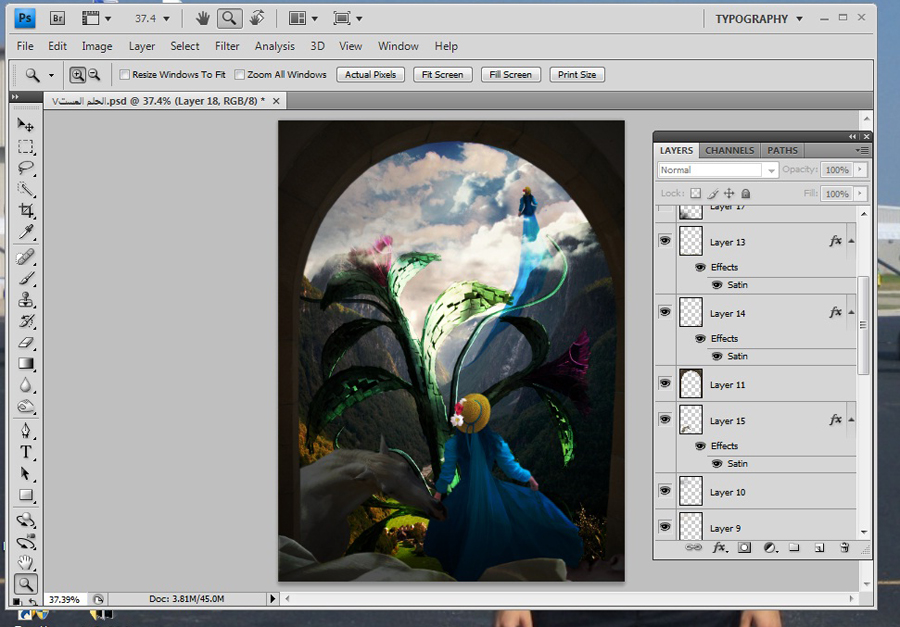Image resolution: width=900 pixels, height=627 pixels.
Task: Hide Layer 9 using its eye icon
Action: [665, 527]
